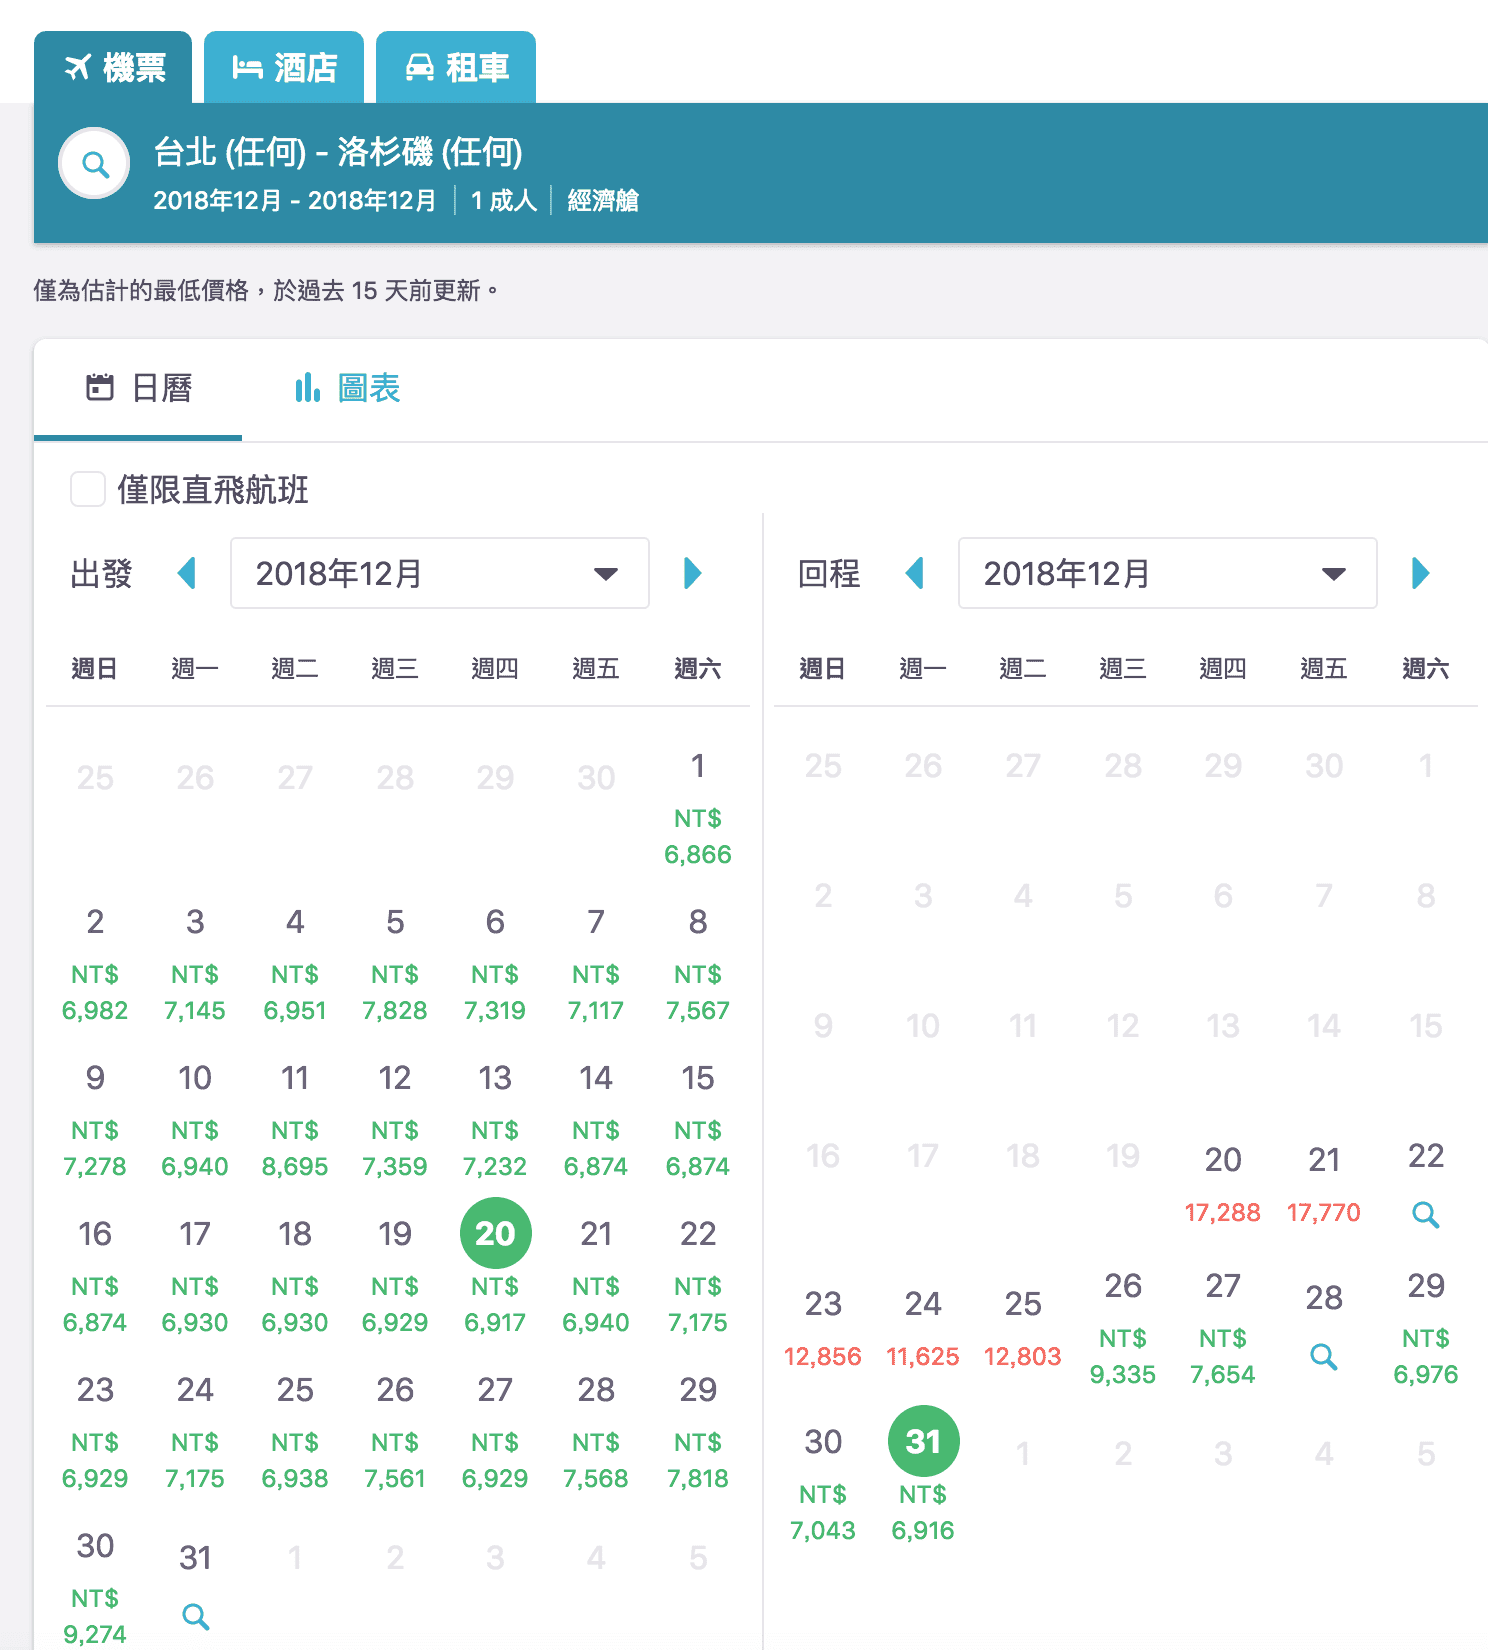1488x1650 pixels.
Task: Open the 機票 flights tab
Action: (x=113, y=67)
